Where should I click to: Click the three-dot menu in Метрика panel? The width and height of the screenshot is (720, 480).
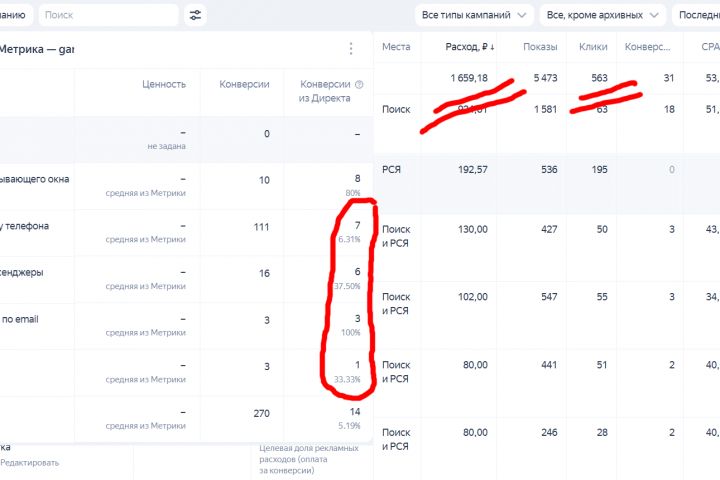pyautogui.click(x=351, y=48)
